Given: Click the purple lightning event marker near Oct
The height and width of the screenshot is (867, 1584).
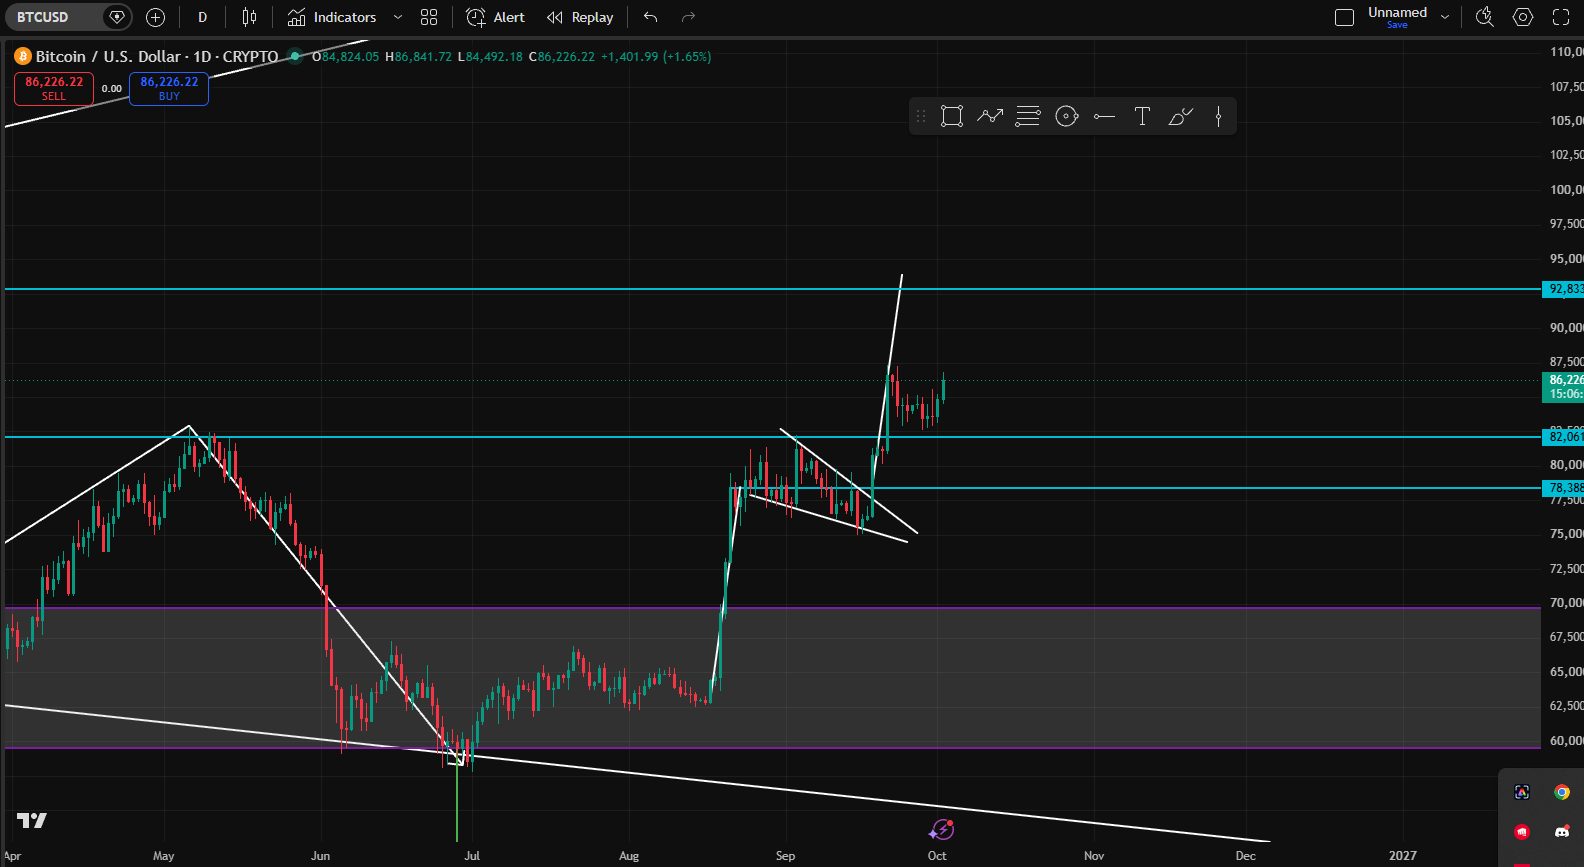Looking at the screenshot, I should click(x=941, y=829).
